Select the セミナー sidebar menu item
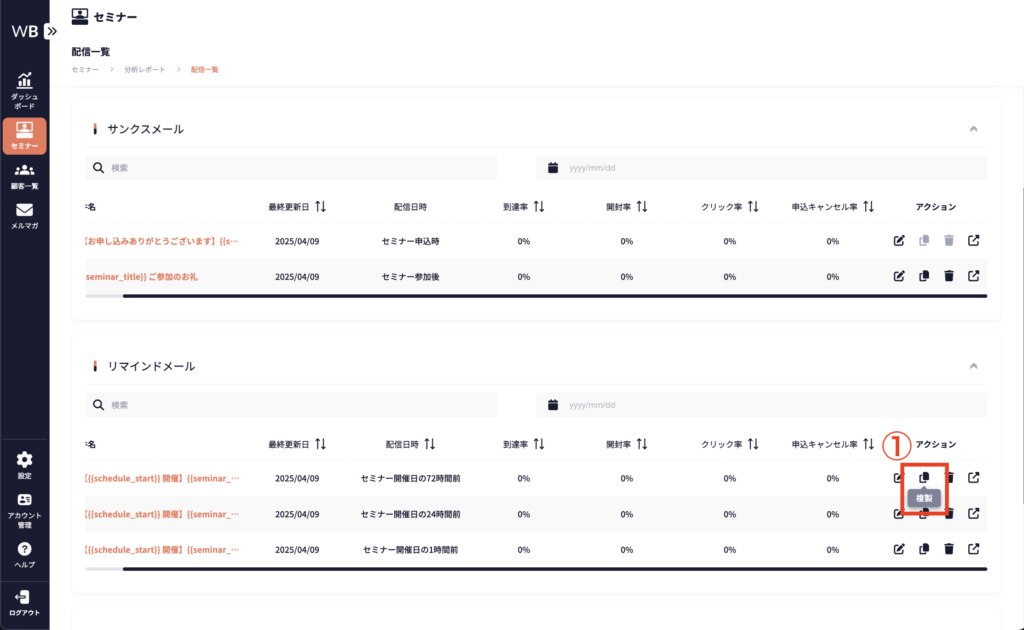 coord(24,135)
